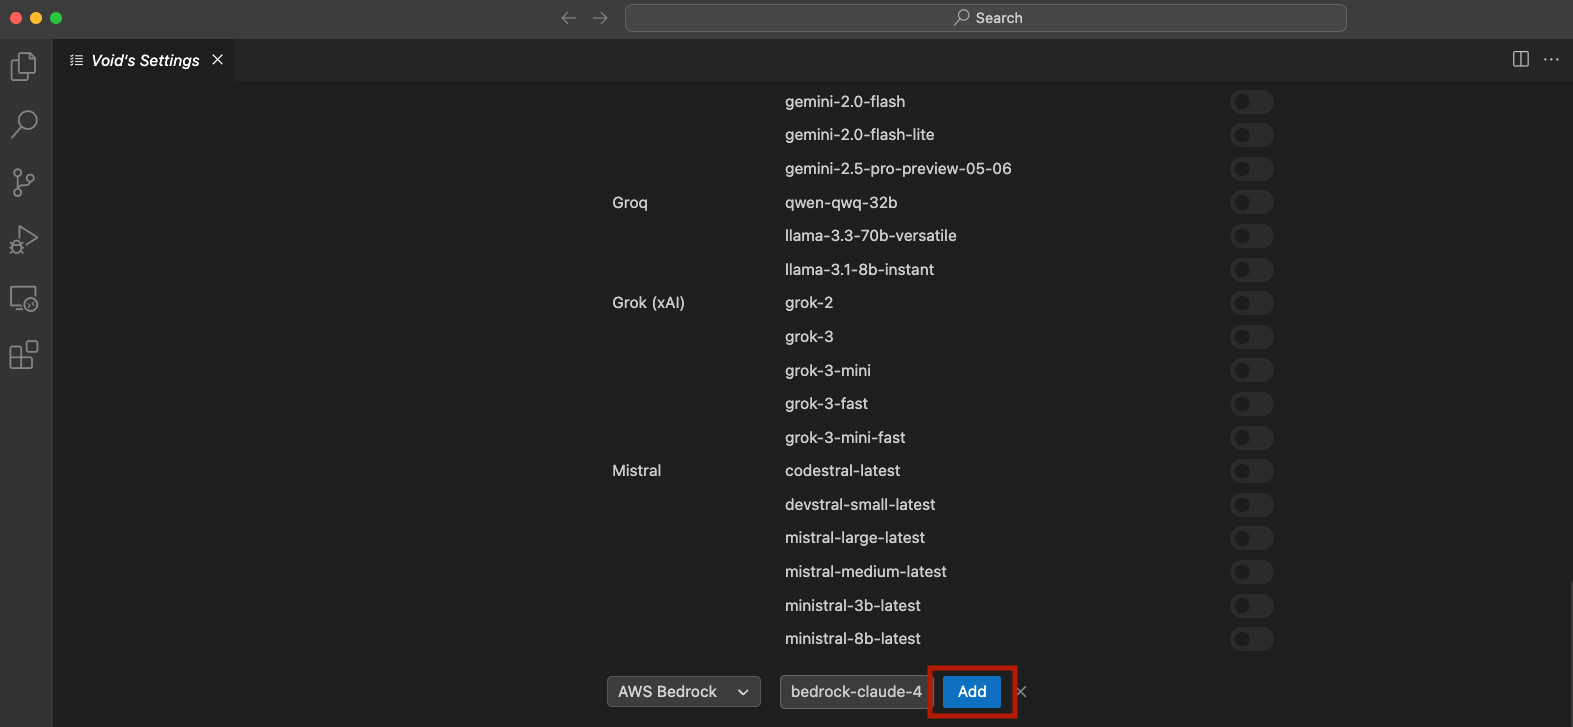Turn on the grok-3 model toggle
The image size is (1573, 727).
tap(1251, 337)
